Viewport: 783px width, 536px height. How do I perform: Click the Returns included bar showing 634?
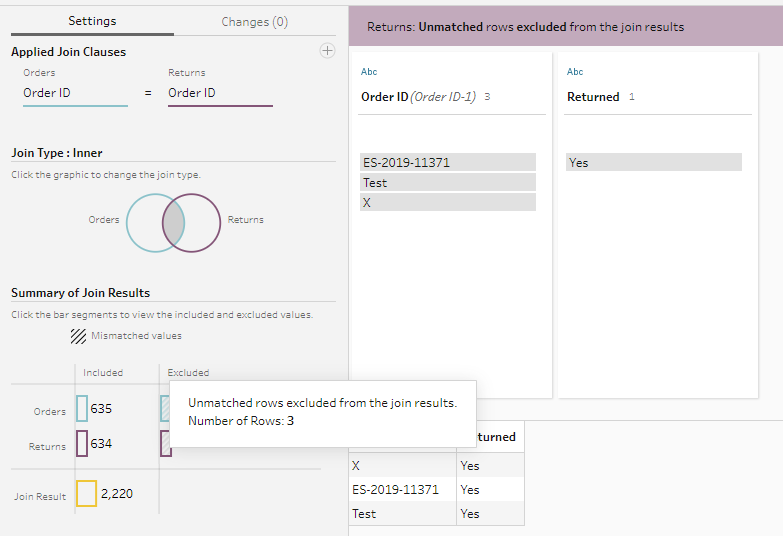pos(82,443)
